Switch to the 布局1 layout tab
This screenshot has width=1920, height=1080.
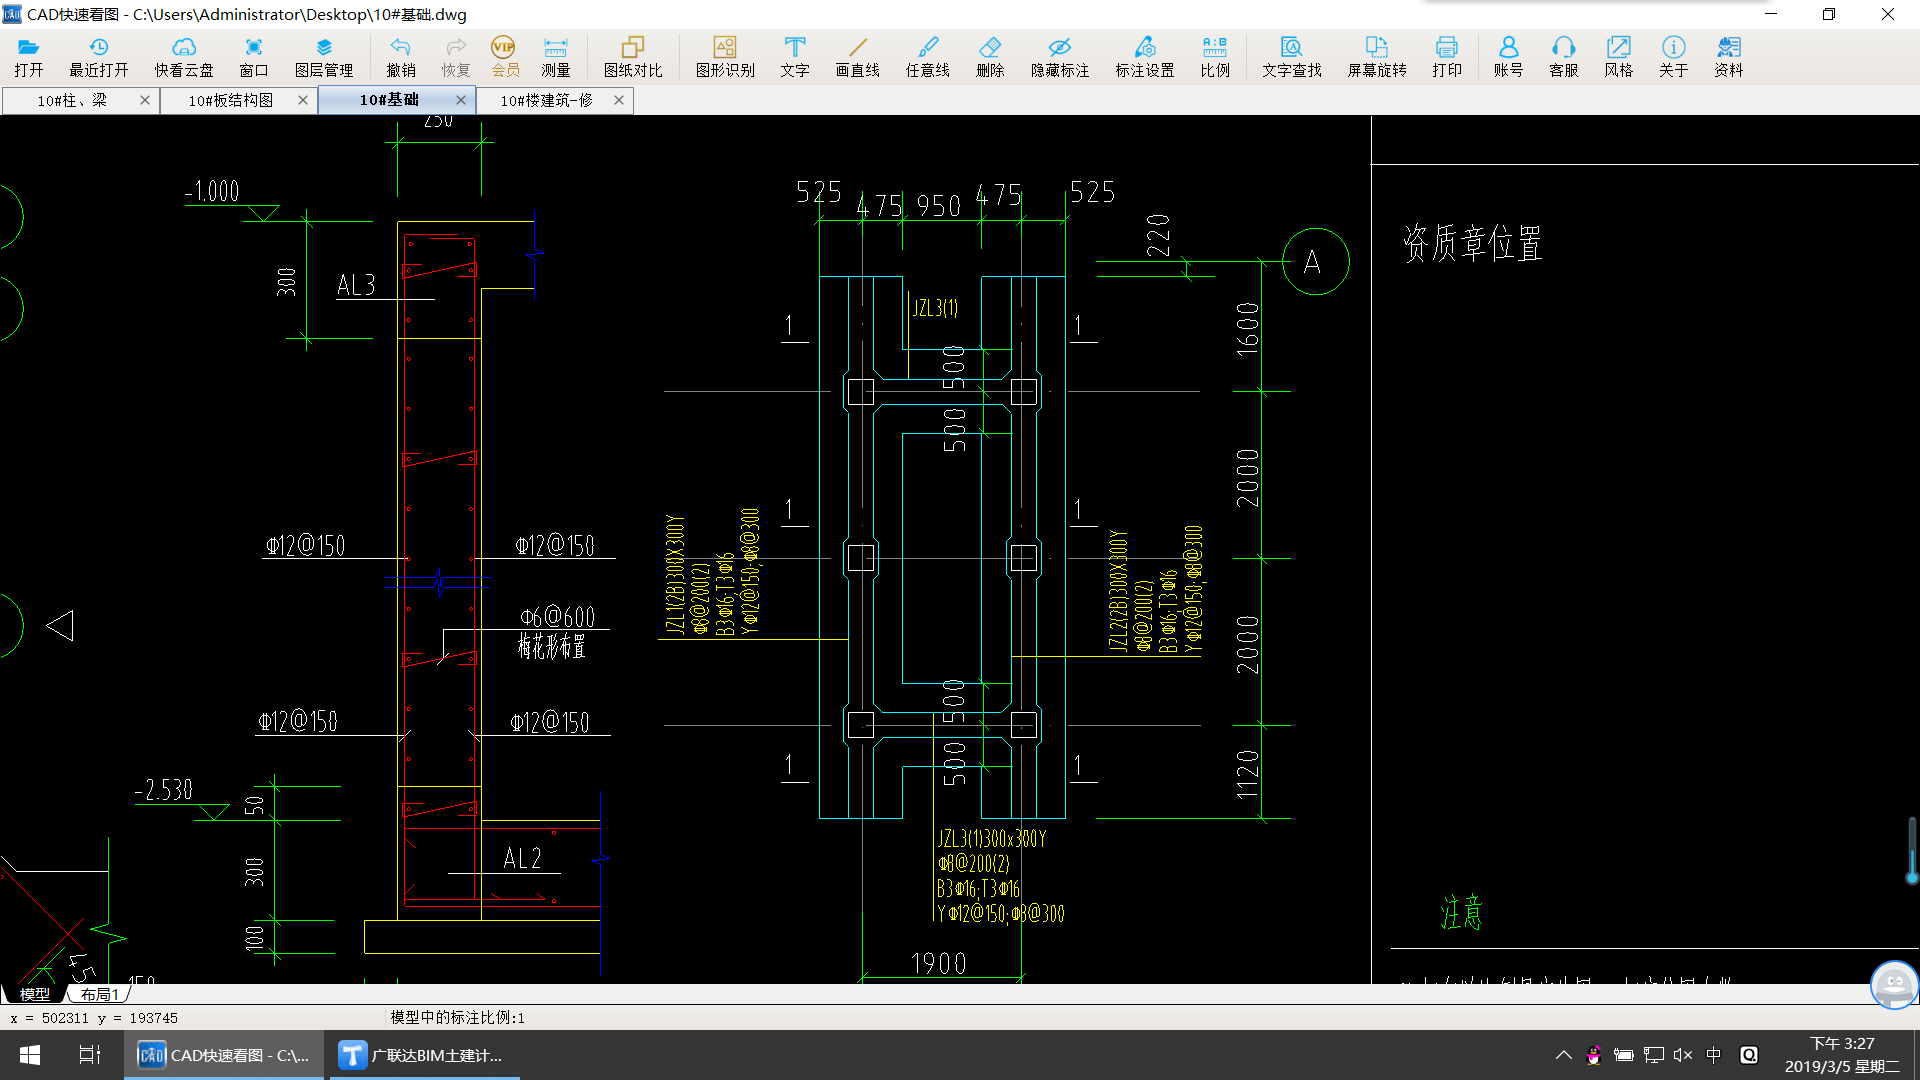(x=99, y=994)
